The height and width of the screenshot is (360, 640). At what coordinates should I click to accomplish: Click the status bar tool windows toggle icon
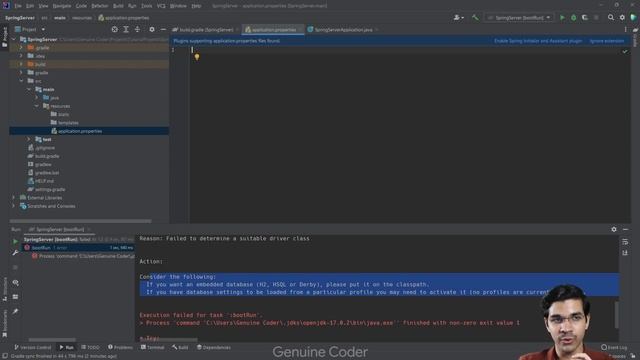pos(4,356)
